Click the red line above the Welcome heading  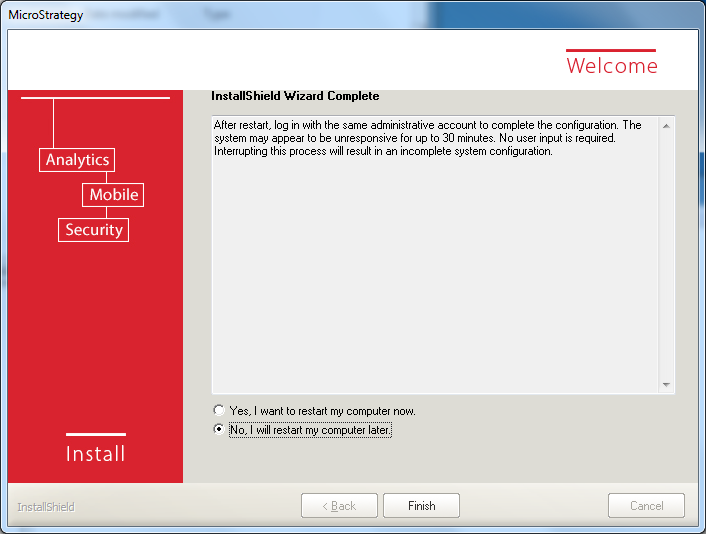pos(611,50)
